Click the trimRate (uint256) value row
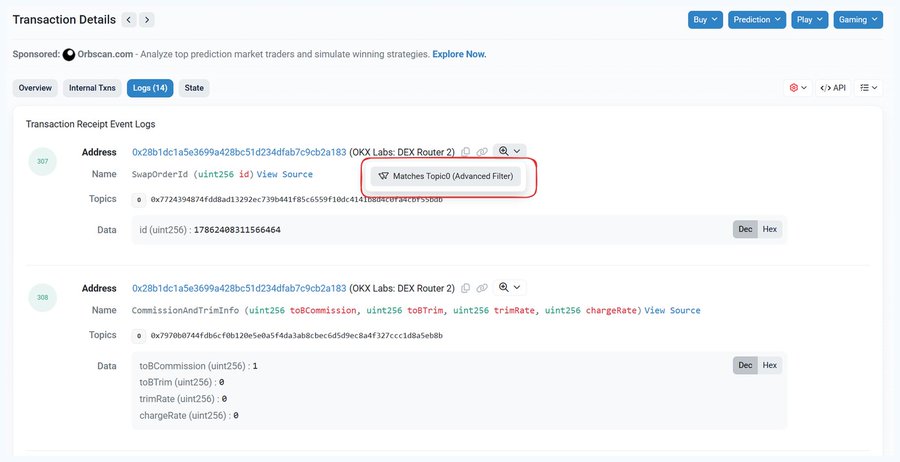Viewport: 900px width, 462px height. pos(183,398)
